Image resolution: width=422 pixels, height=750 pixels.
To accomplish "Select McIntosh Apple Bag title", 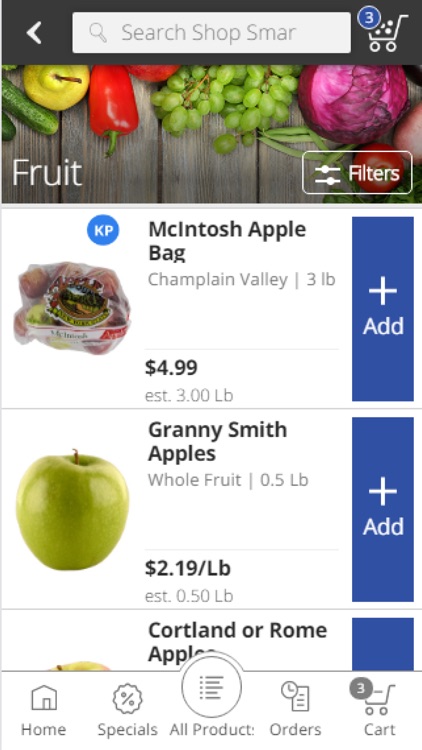I will [x=227, y=241].
